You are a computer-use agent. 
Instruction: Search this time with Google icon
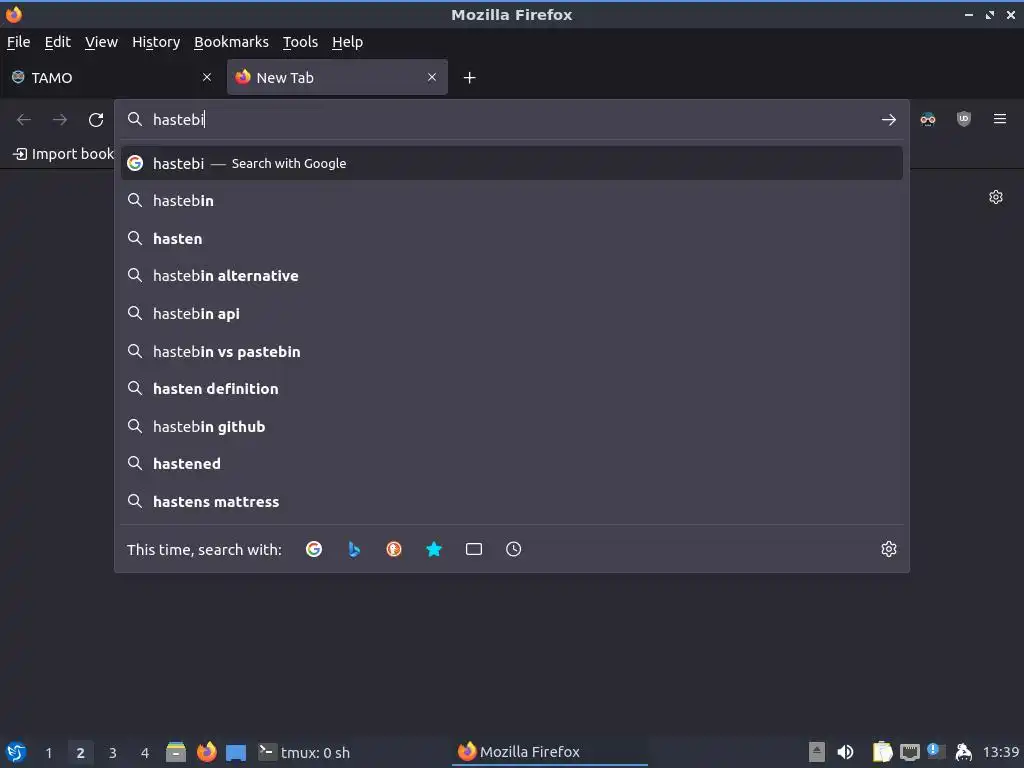pyautogui.click(x=314, y=549)
